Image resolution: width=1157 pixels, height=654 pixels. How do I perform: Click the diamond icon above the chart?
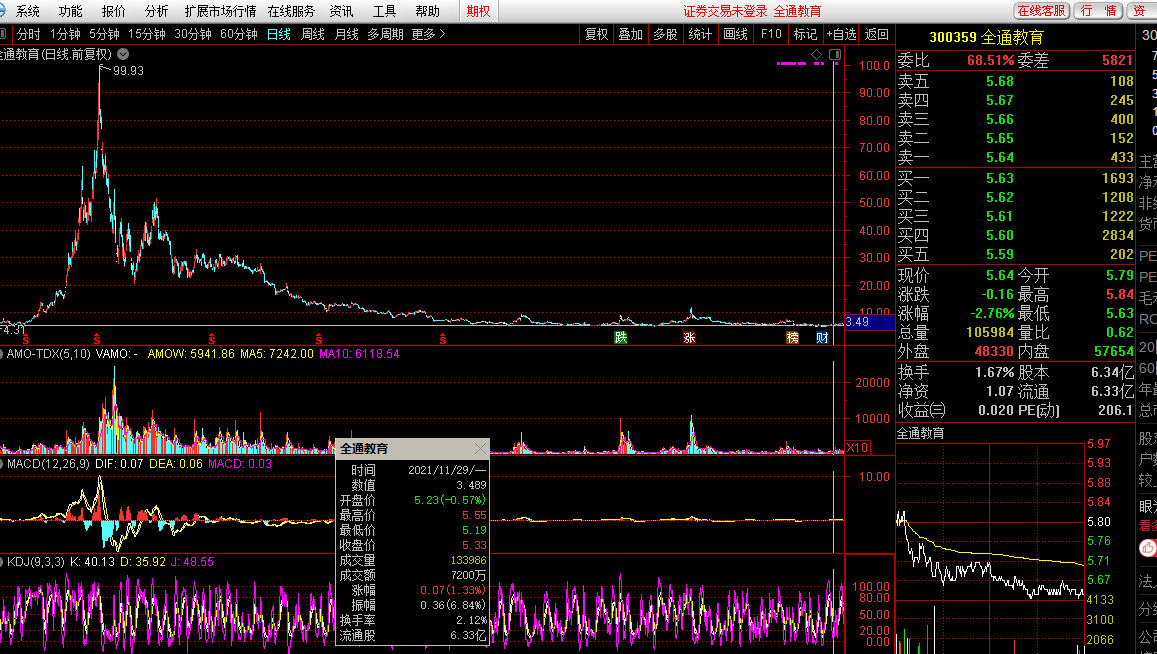click(x=816, y=55)
